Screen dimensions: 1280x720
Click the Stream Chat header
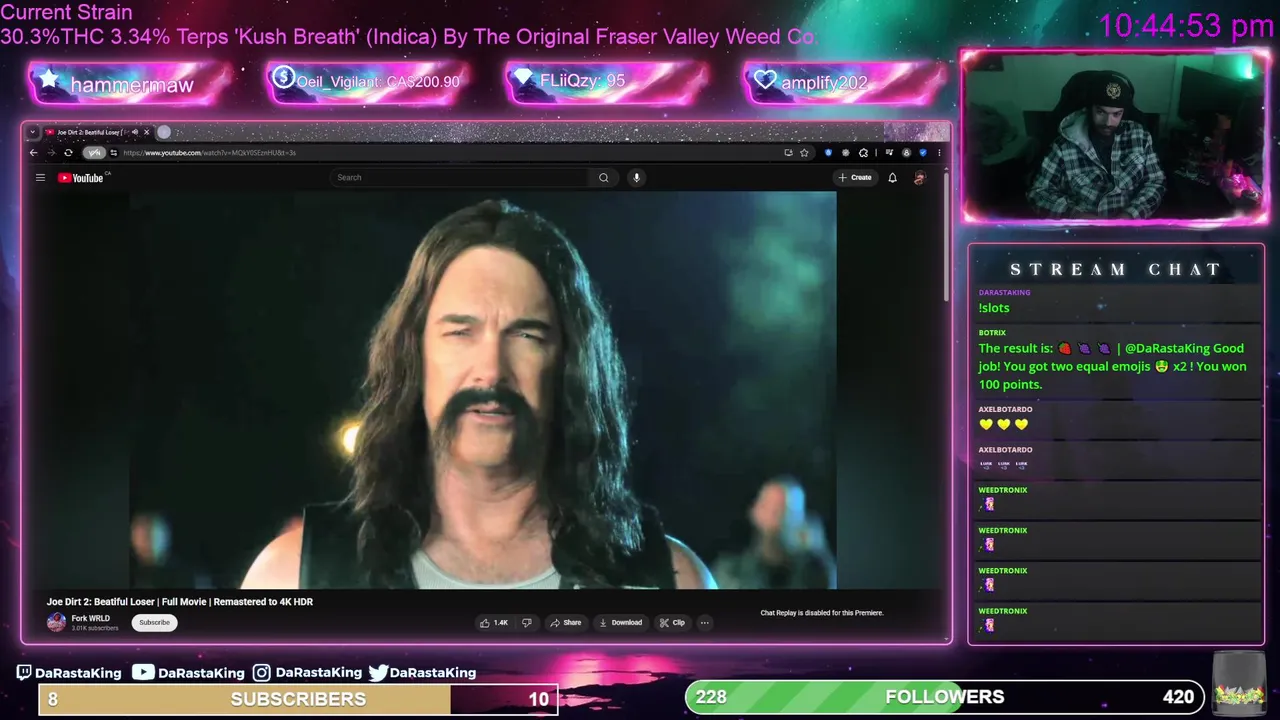(1115, 270)
